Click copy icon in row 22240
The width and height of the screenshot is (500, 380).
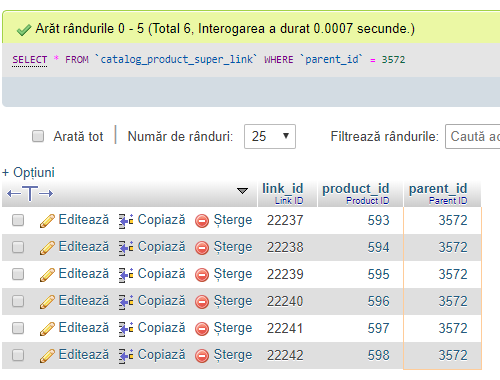(x=126, y=302)
